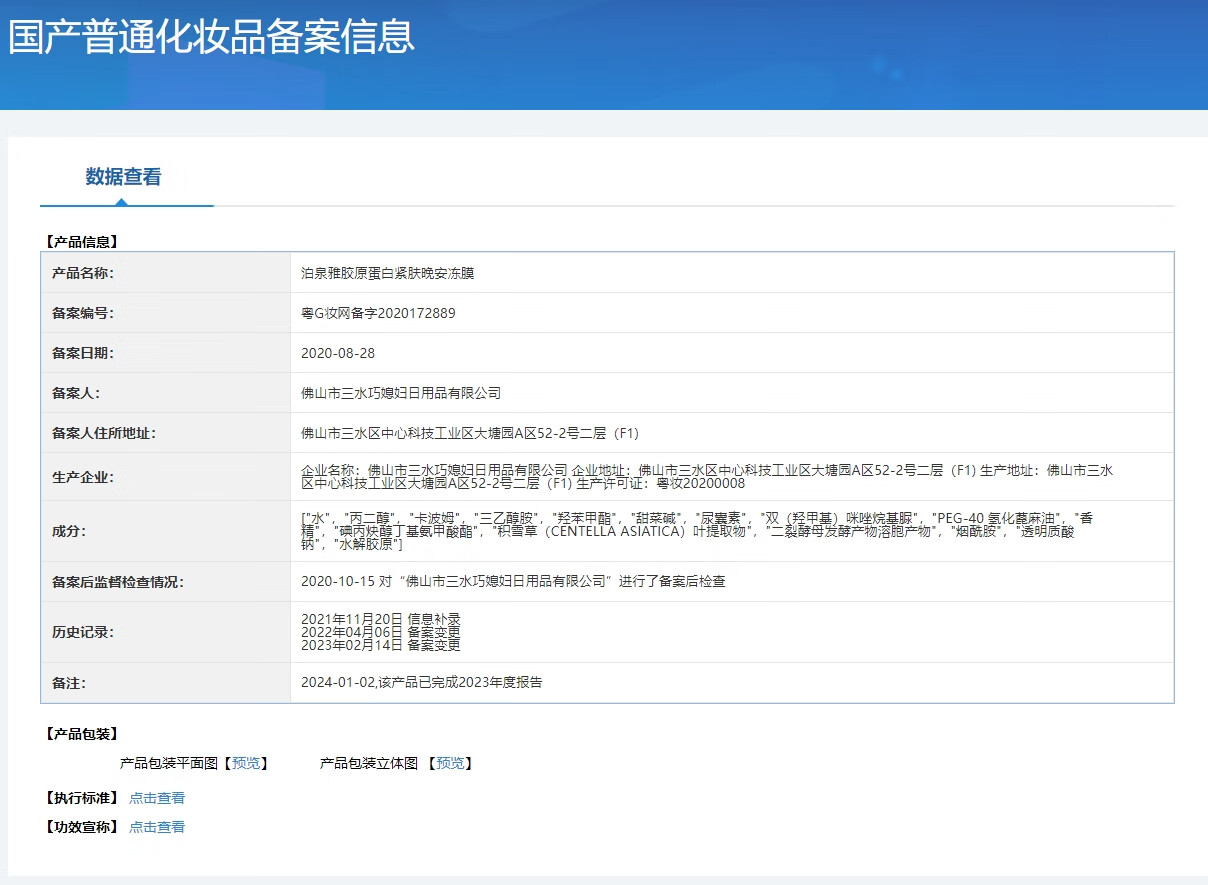Click the 生产企业 details text
The image size is (1208, 885).
click(706, 477)
